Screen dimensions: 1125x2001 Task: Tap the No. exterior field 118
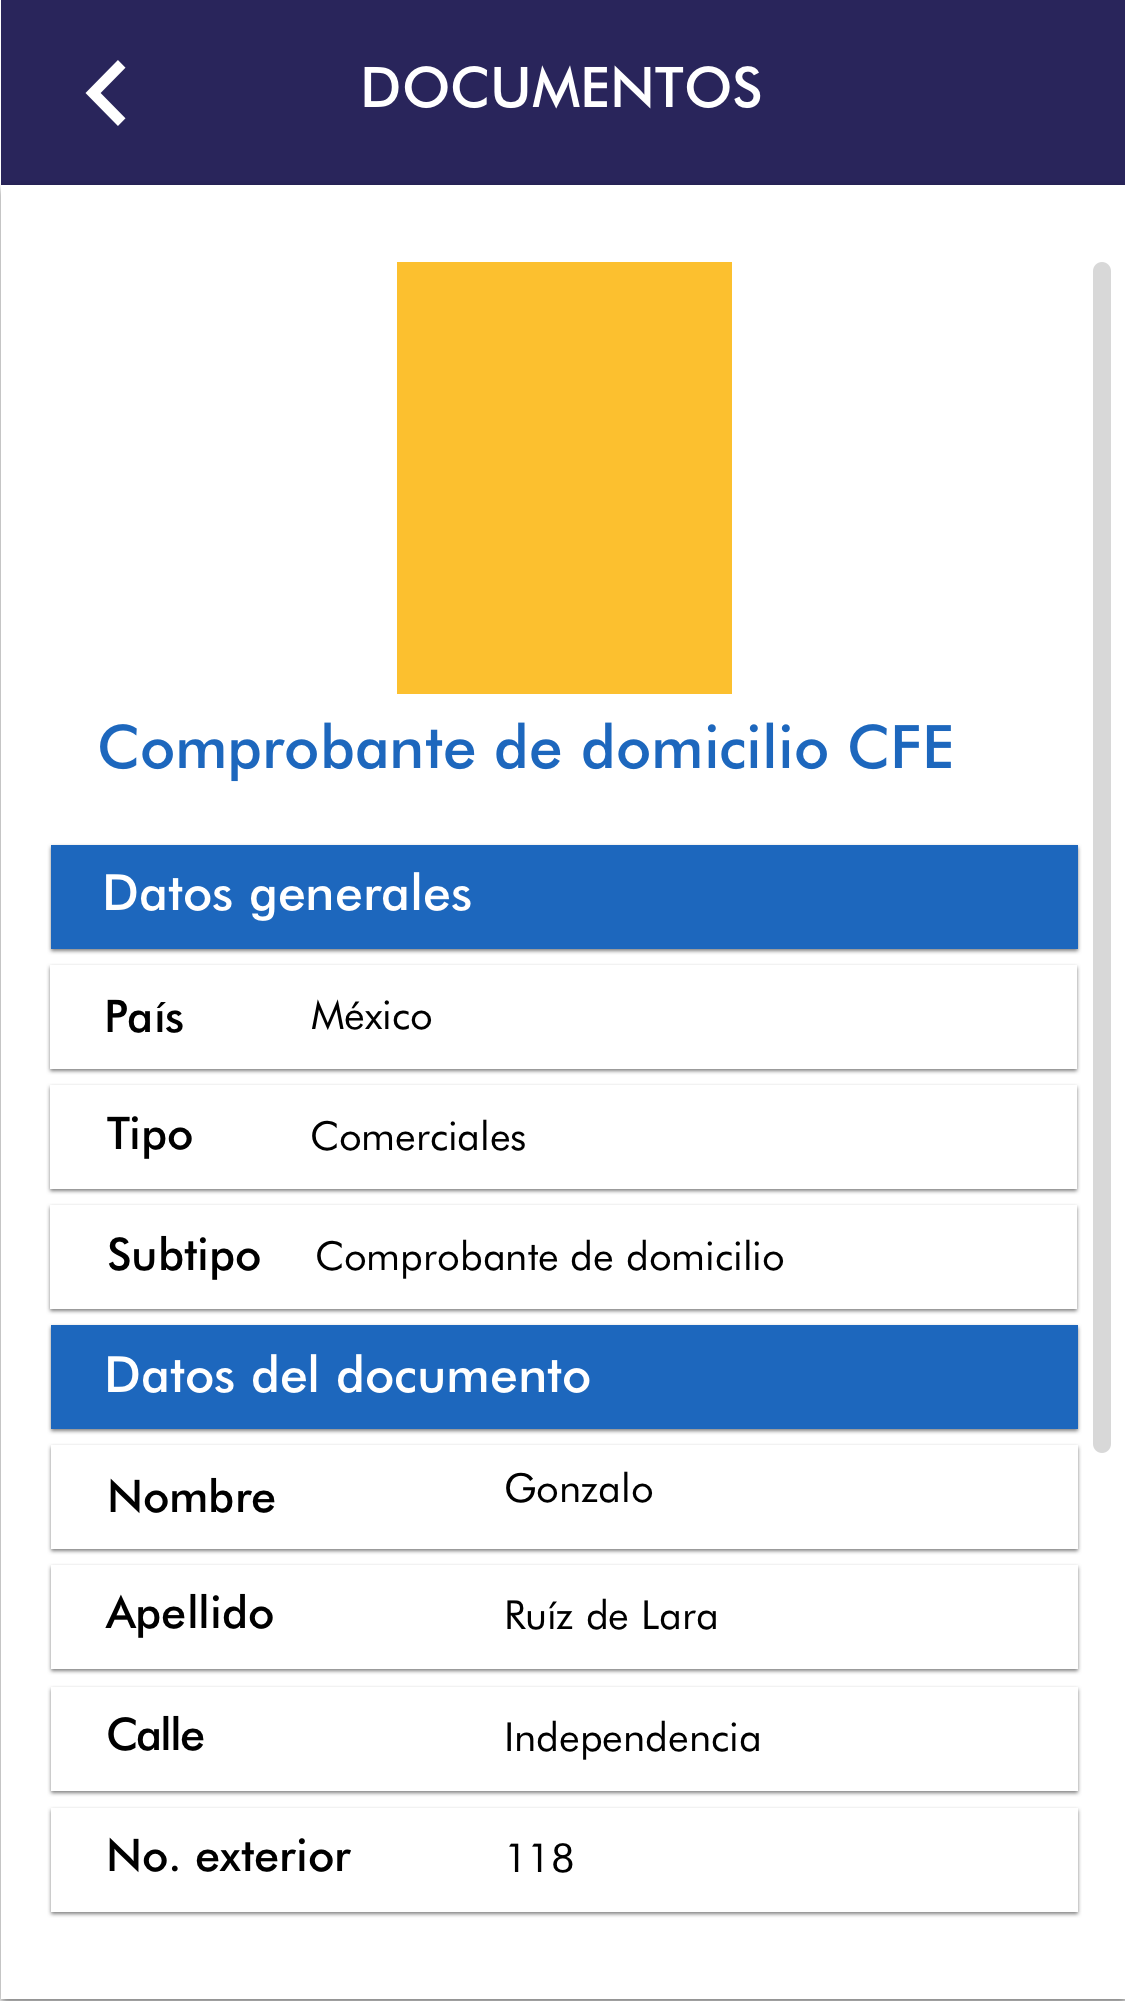point(564,1859)
